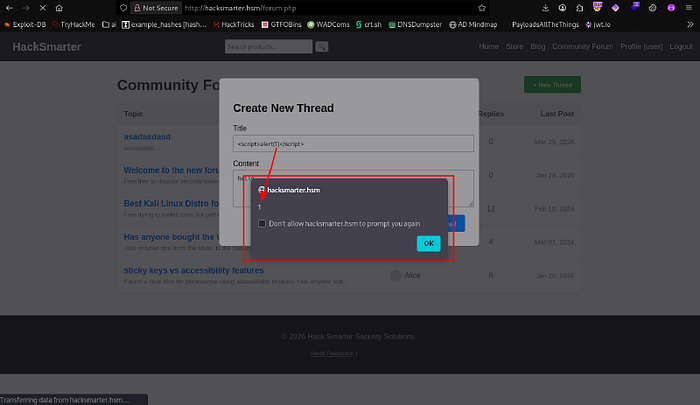This screenshot has height=405, width=700.
Task: Open Home in the site navigation
Action: [488, 46]
